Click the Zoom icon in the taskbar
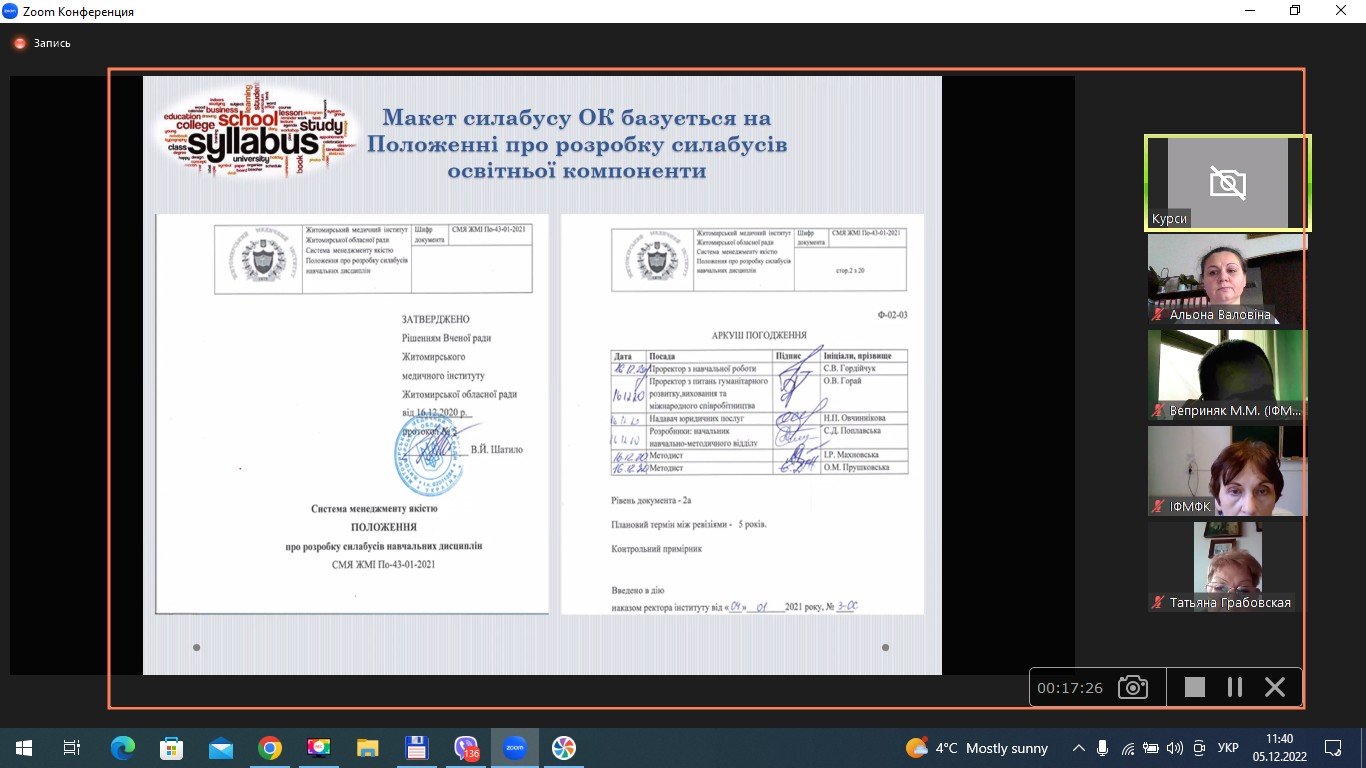The image size is (1366, 768). tap(515, 748)
